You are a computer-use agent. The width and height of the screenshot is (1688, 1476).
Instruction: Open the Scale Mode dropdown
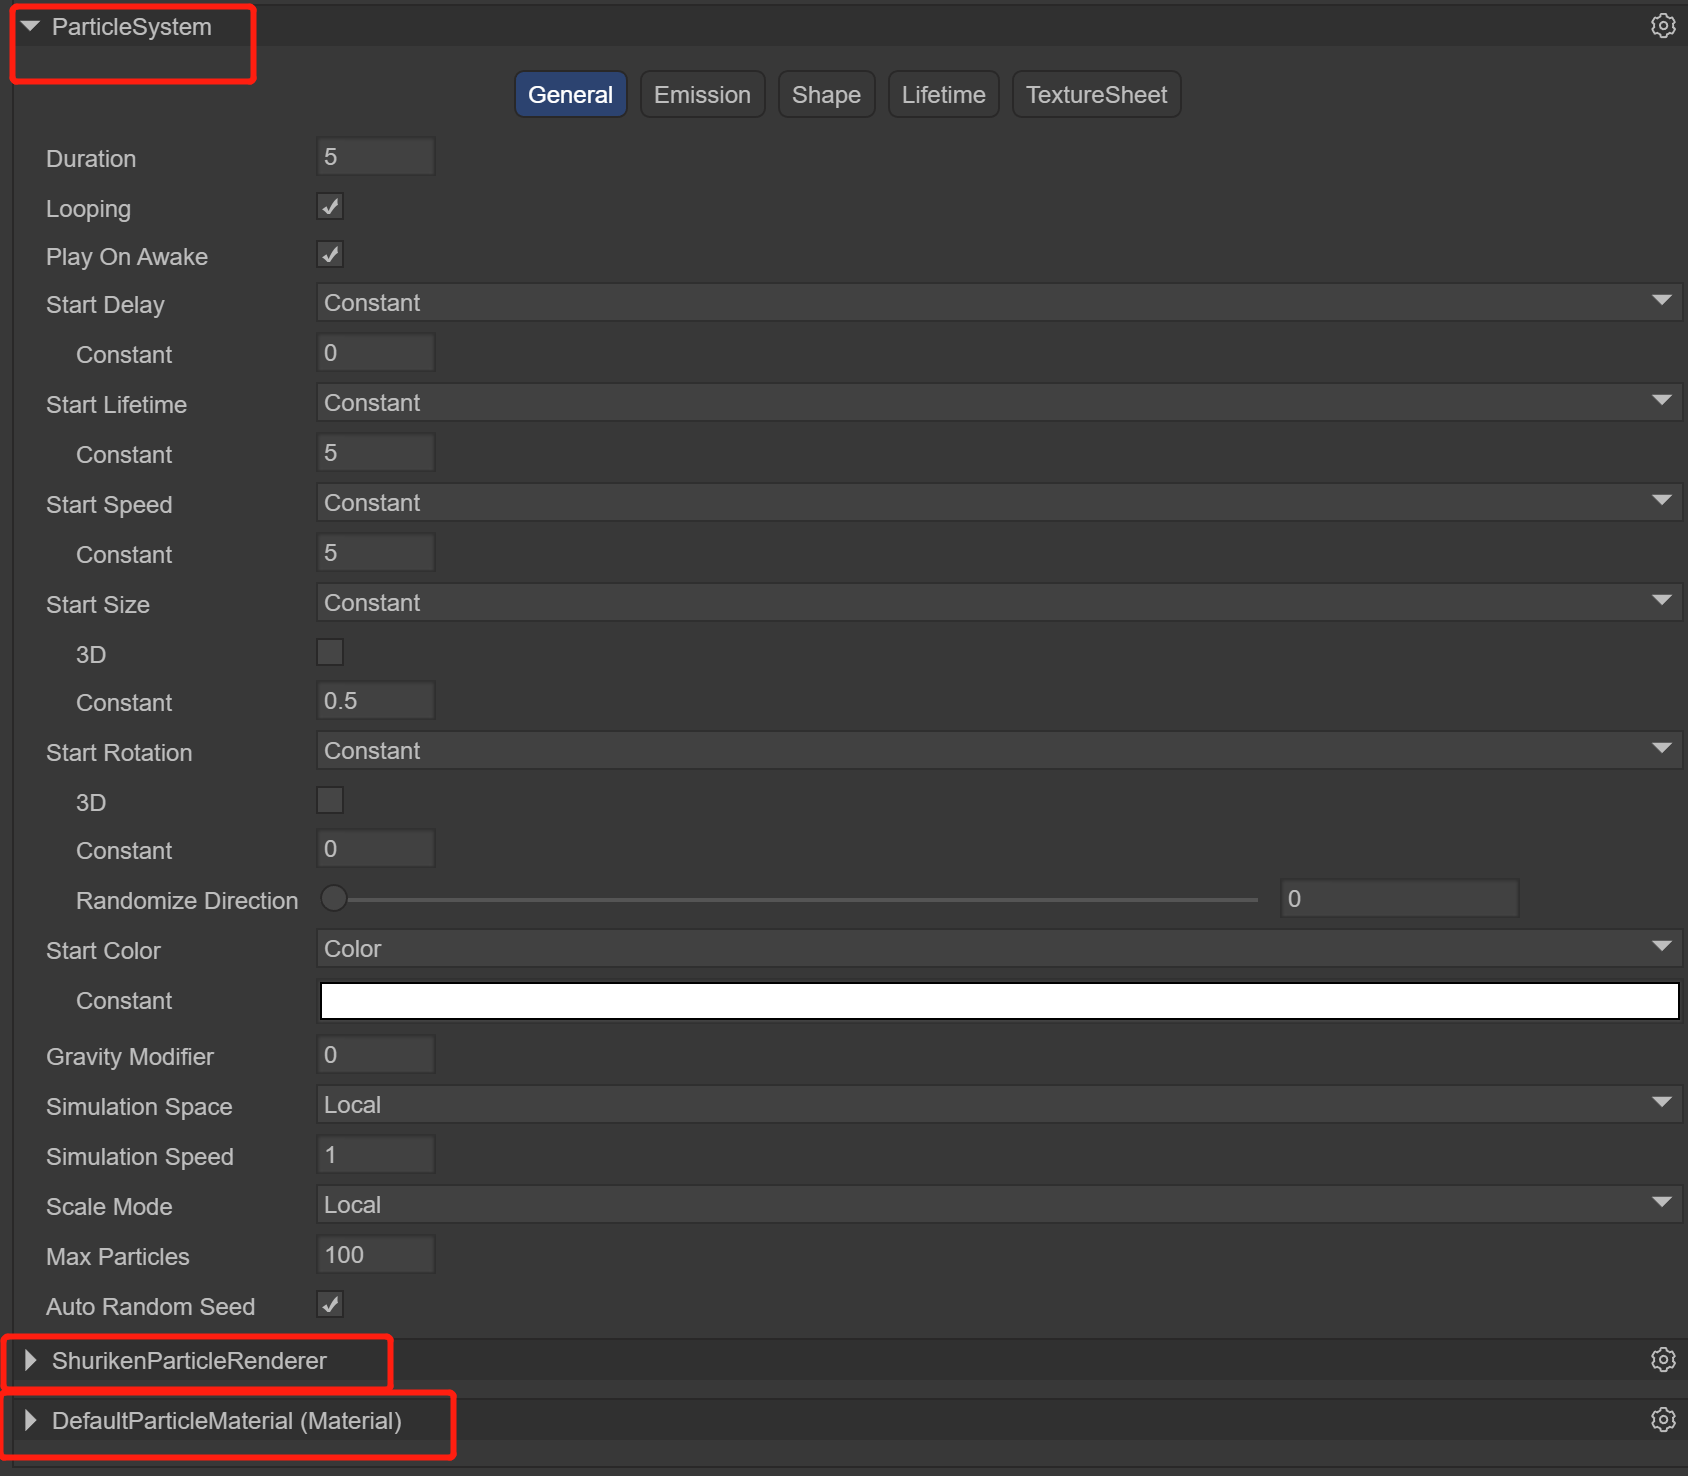click(998, 1205)
